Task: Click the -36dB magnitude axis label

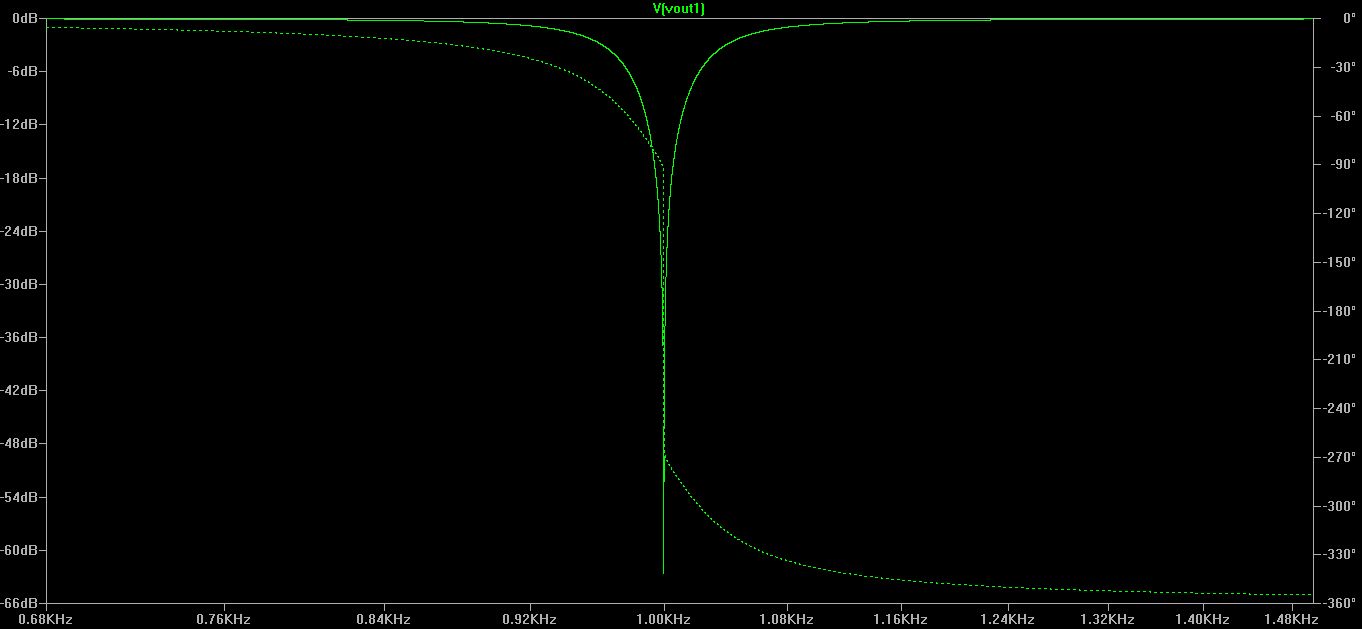Action: pos(17,337)
